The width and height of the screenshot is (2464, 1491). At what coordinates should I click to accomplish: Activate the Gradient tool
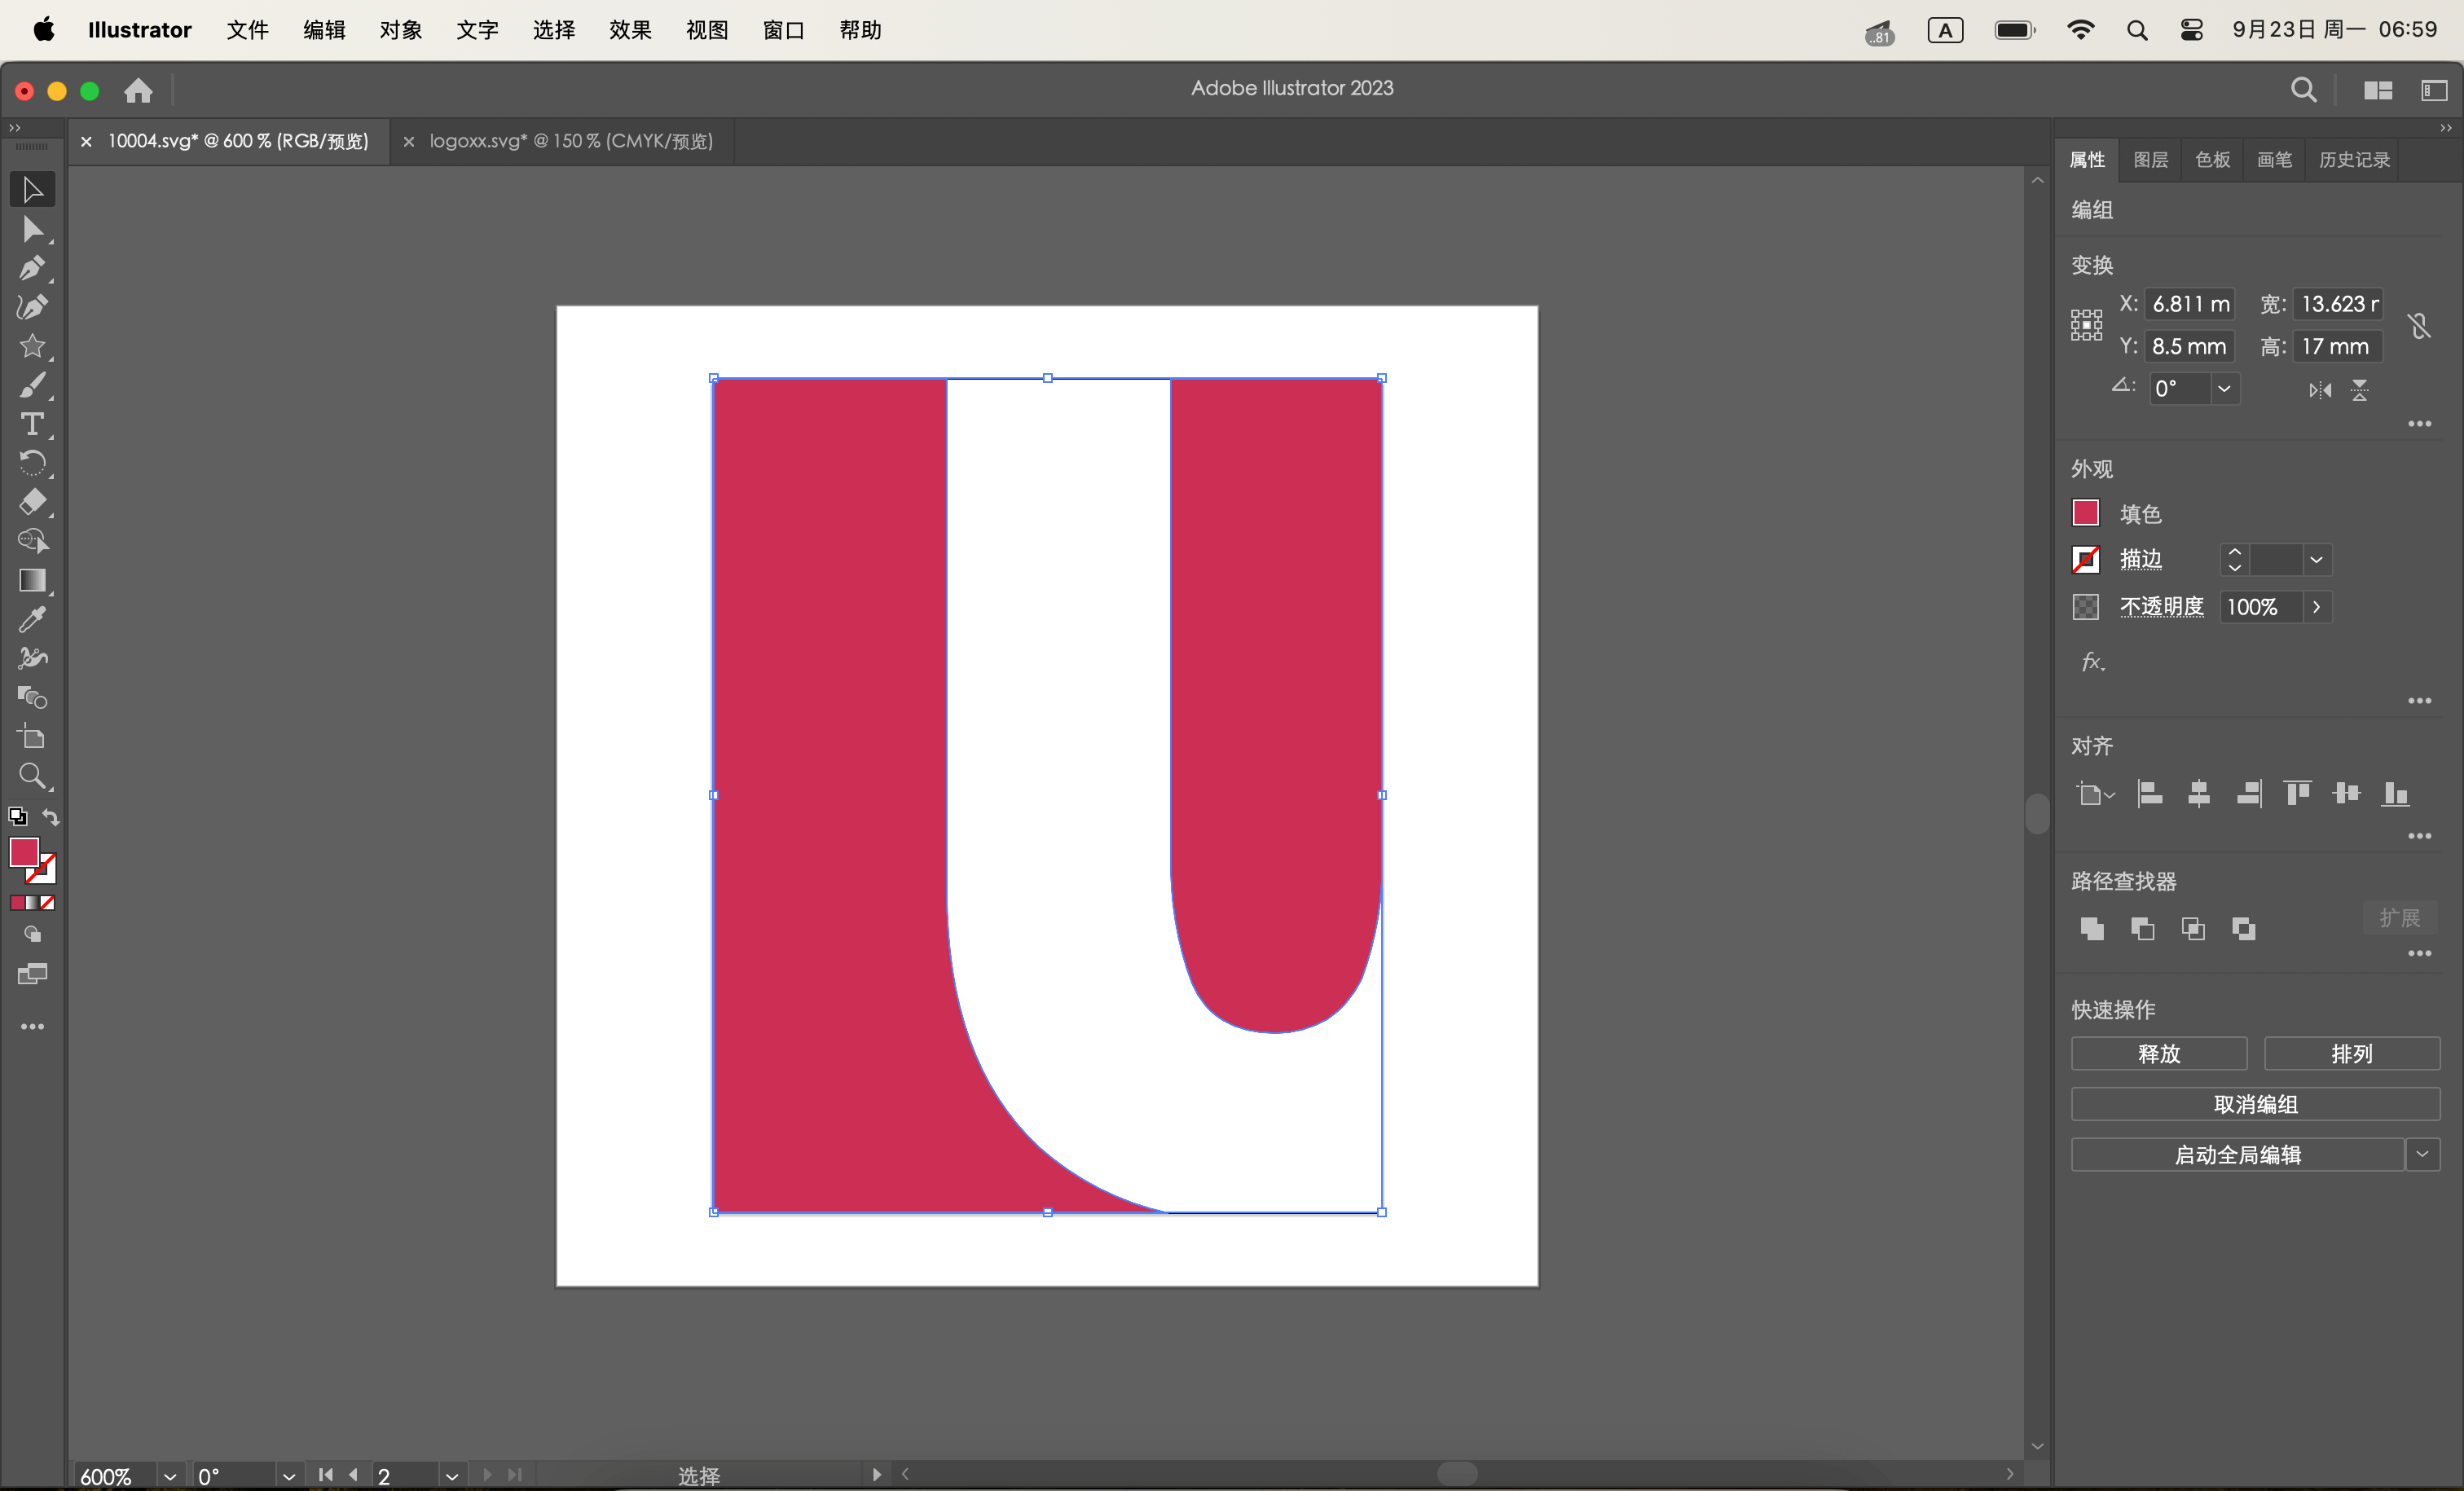click(32, 580)
